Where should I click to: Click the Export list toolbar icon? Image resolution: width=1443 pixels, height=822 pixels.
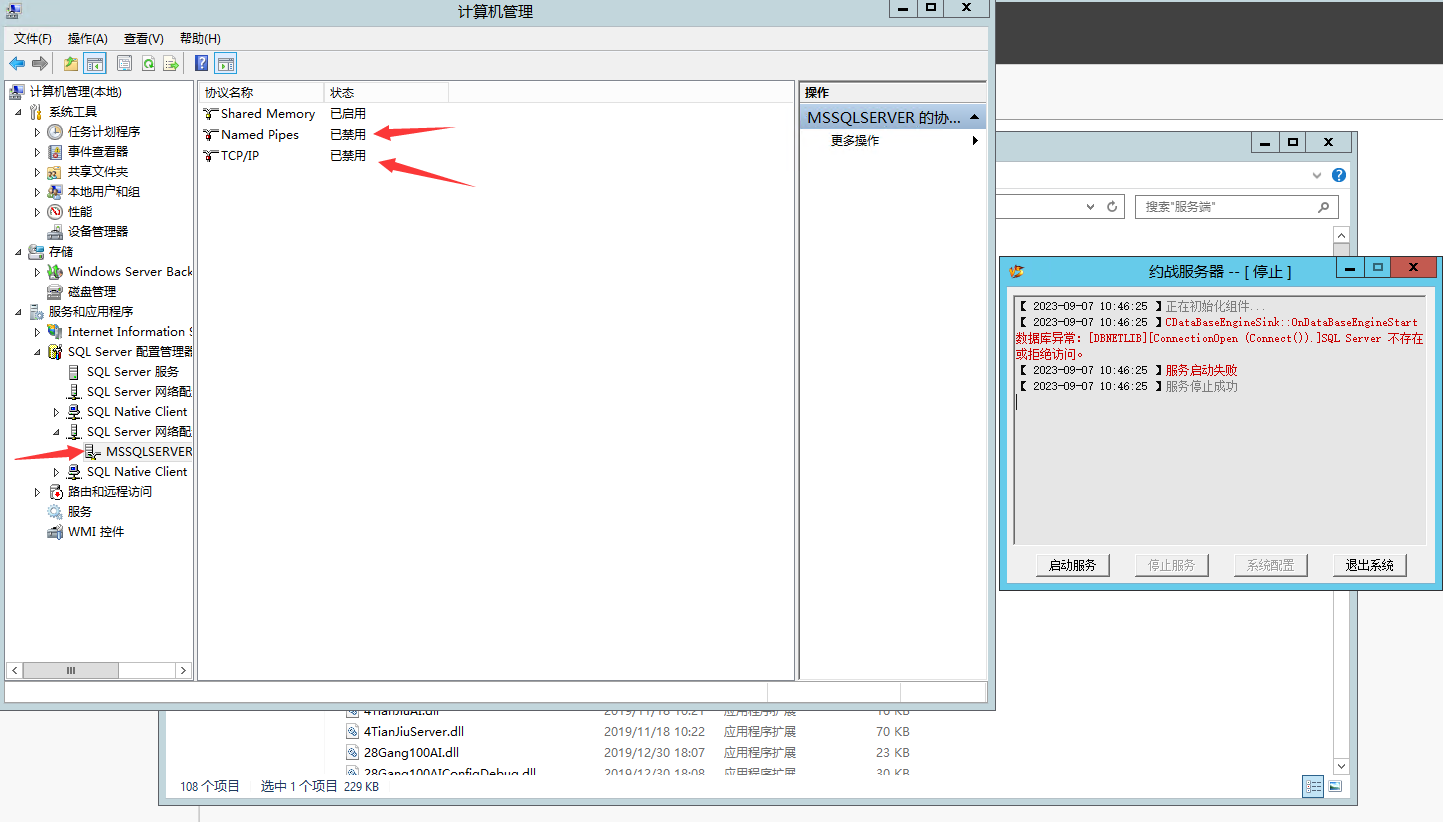pos(171,64)
